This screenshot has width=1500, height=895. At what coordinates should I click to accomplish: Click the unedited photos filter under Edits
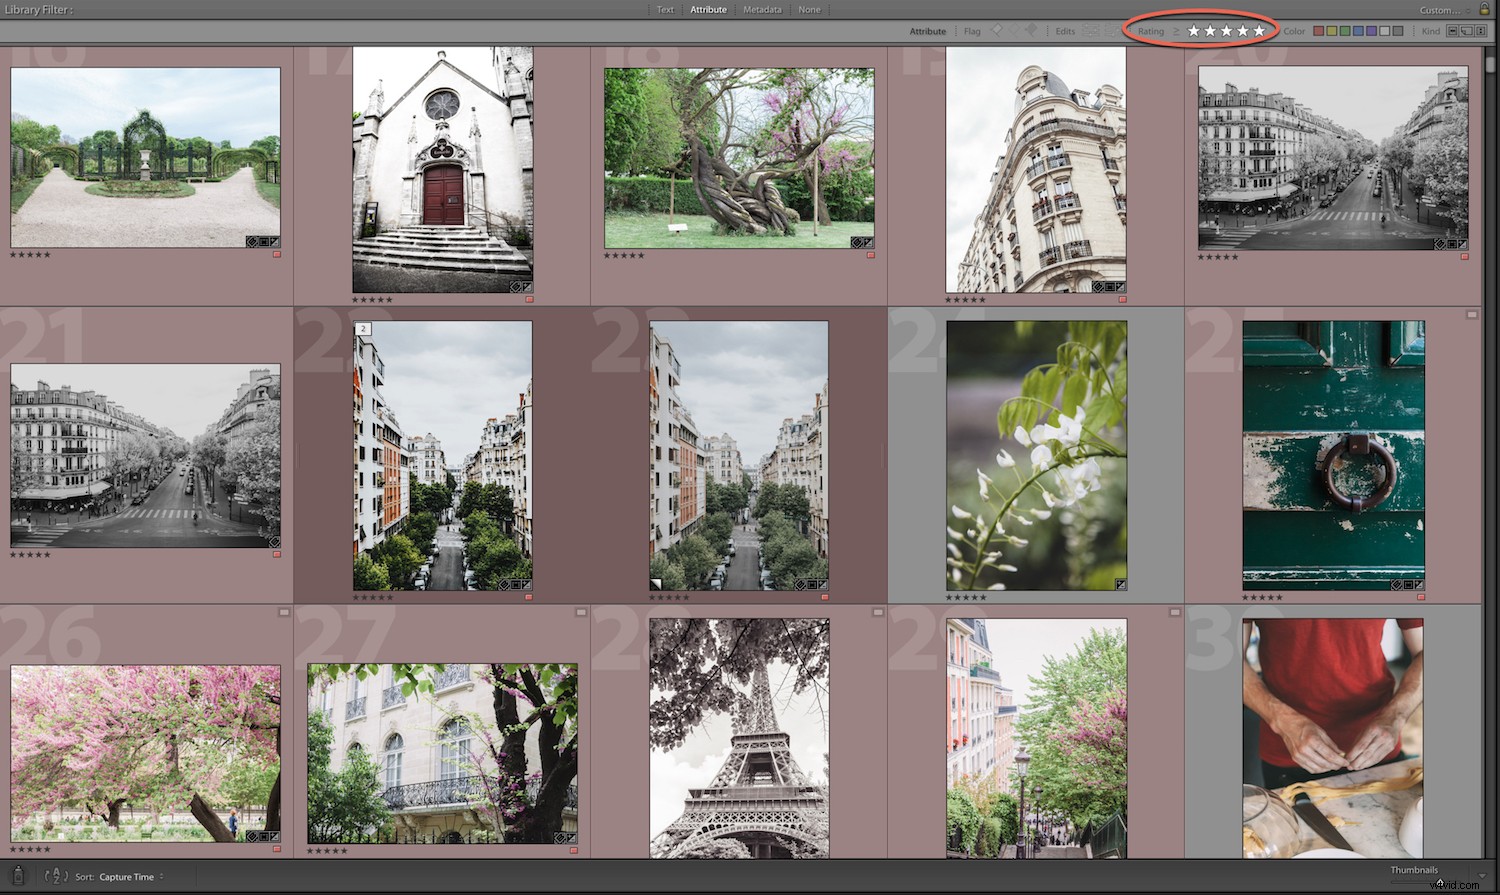pyautogui.click(x=1112, y=31)
